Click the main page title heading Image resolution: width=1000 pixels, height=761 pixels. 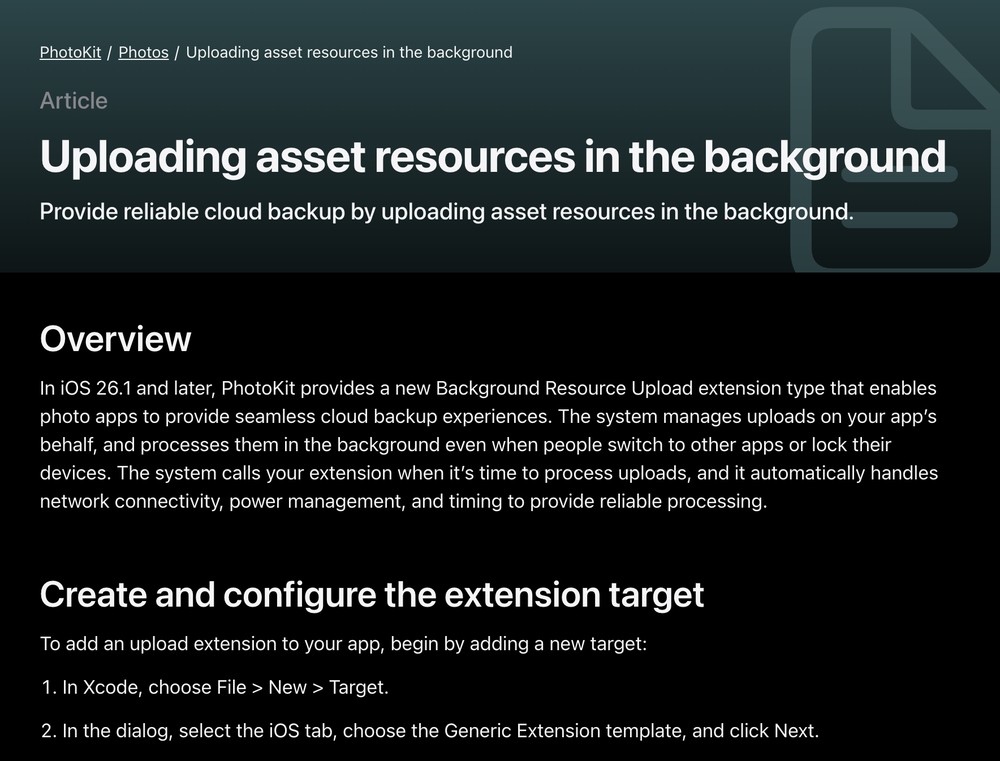coord(492,157)
